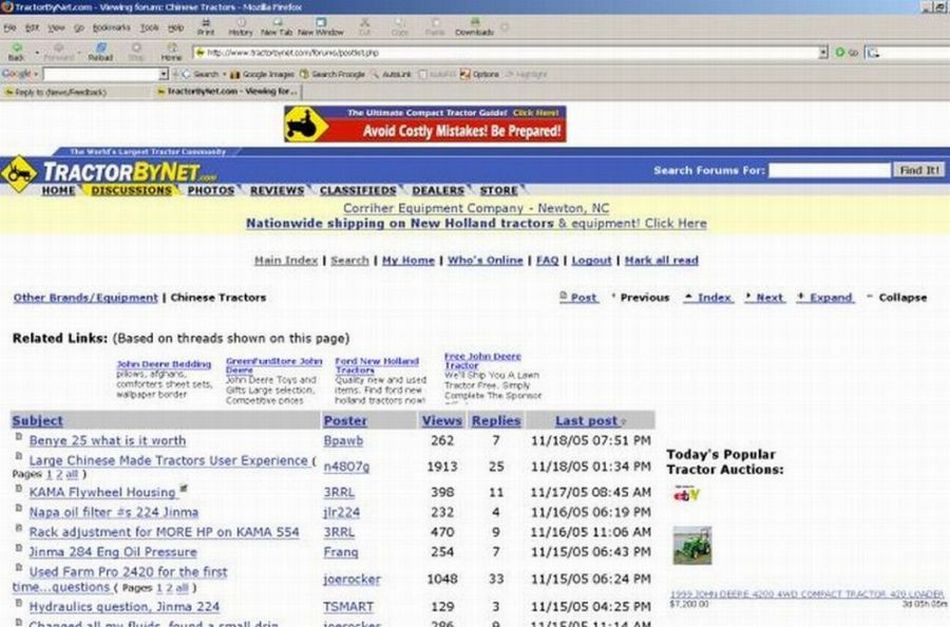950x627 pixels.
Task: Open the Google toolbar search box dropdown
Action: [164, 74]
